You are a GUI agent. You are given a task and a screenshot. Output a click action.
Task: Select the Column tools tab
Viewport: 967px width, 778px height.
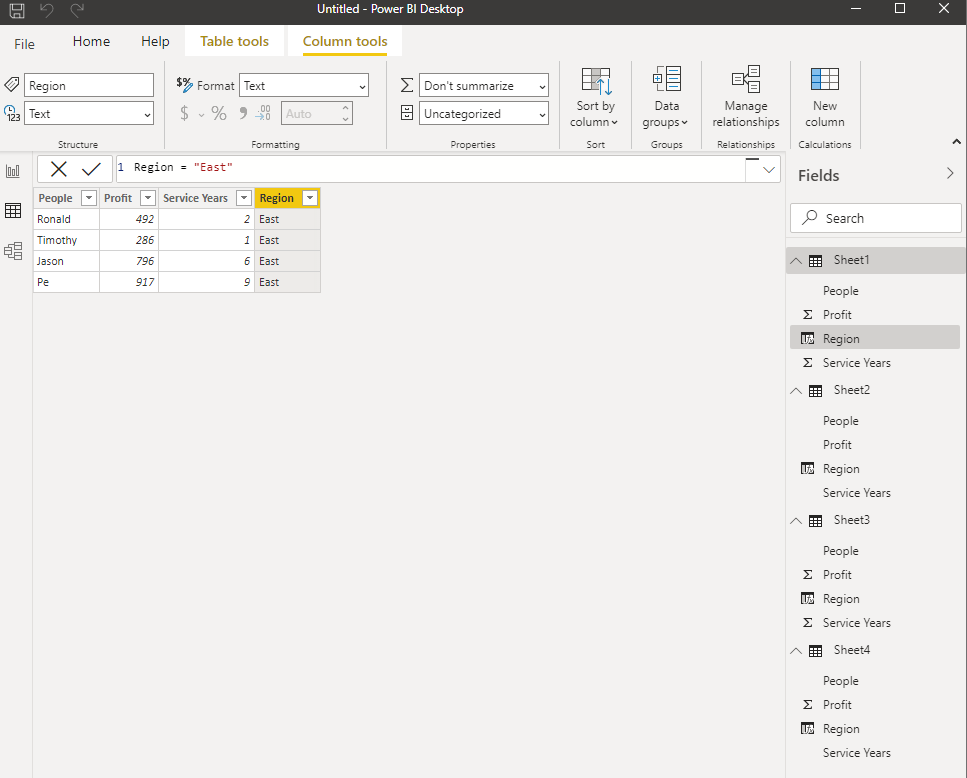[x=345, y=41]
